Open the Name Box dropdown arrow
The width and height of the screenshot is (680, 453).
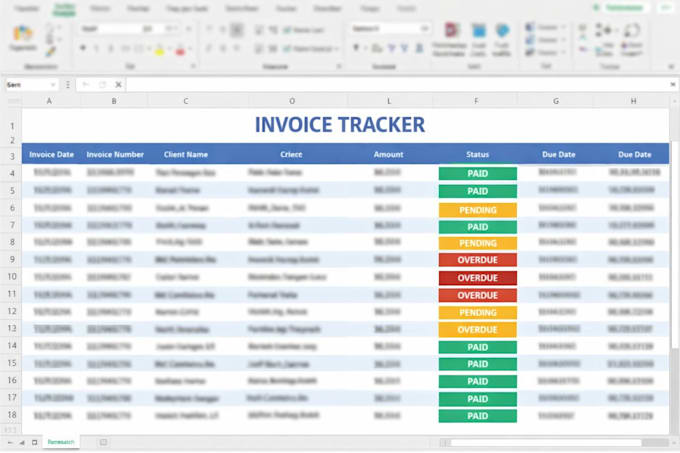pos(52,85)
